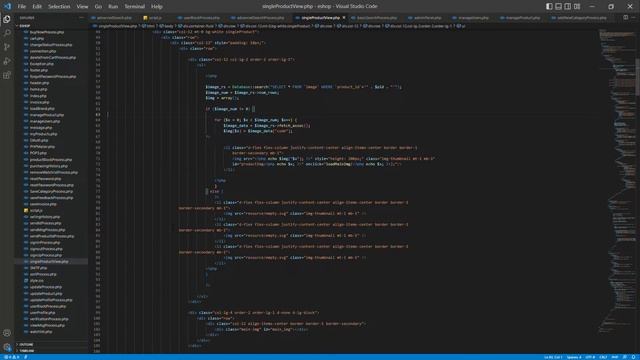
Task: Open manageProduct.php in the file tree
Action: click(47, 115)
